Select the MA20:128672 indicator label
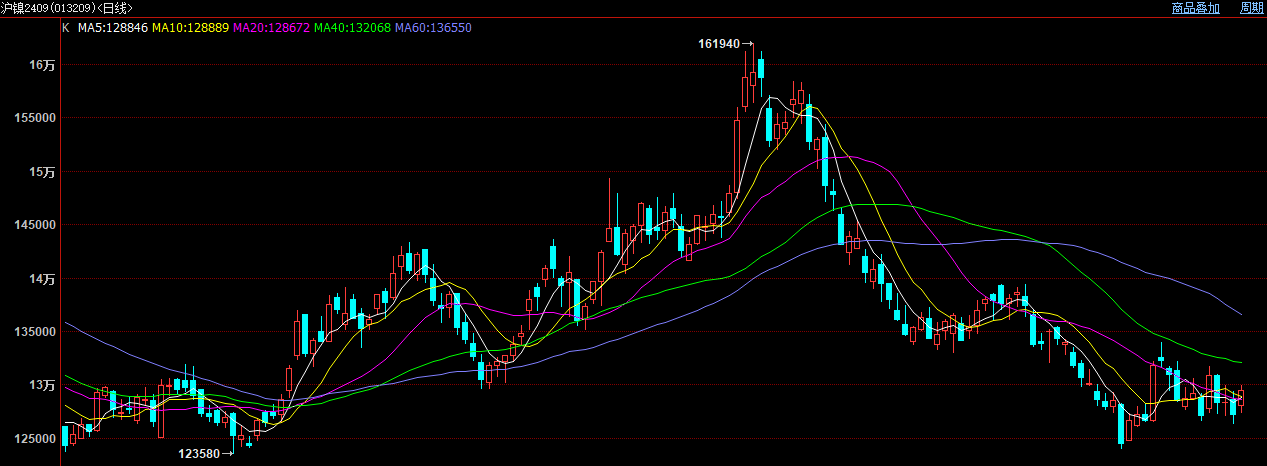 (x=272, y=28)
